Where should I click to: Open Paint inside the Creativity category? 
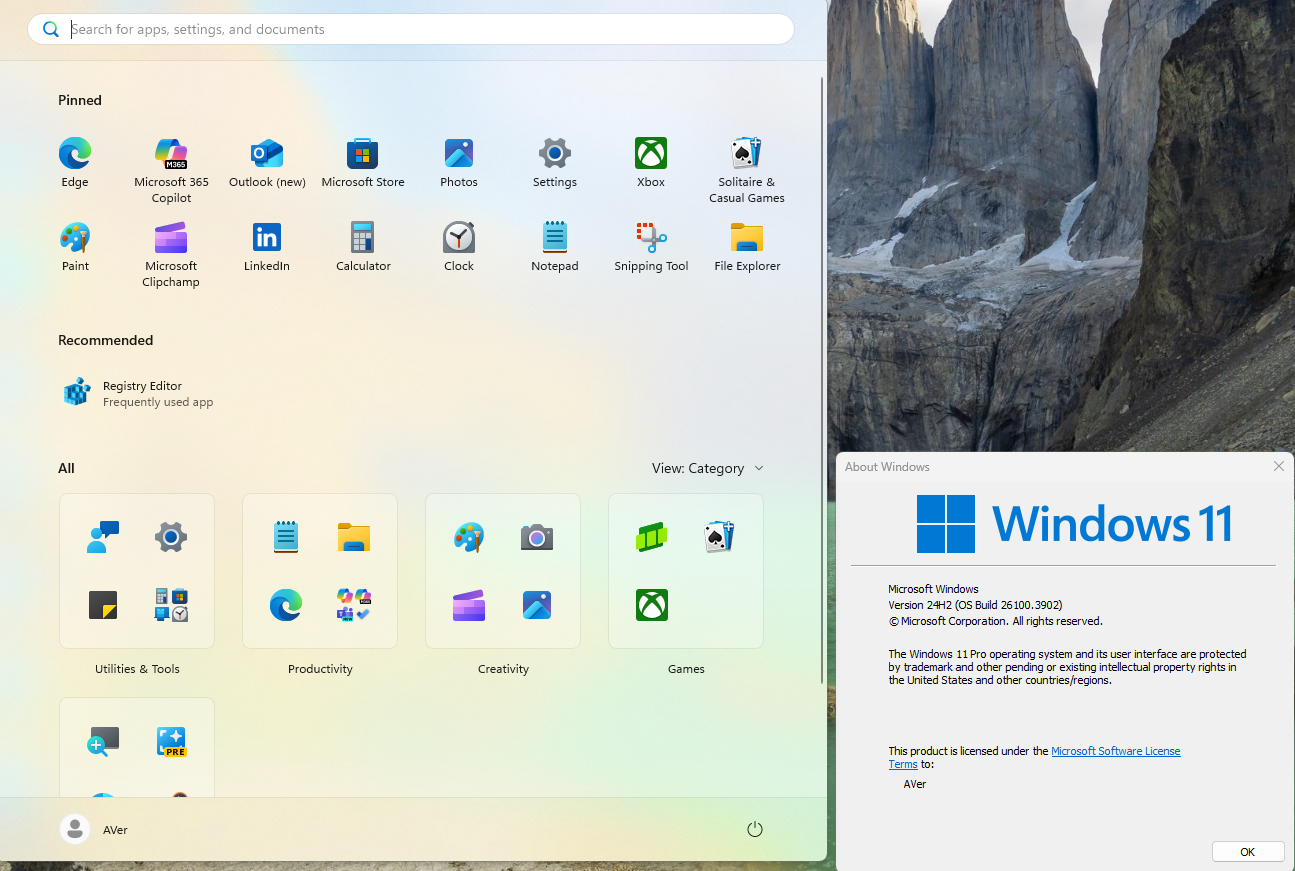click(x=469, y=537)
